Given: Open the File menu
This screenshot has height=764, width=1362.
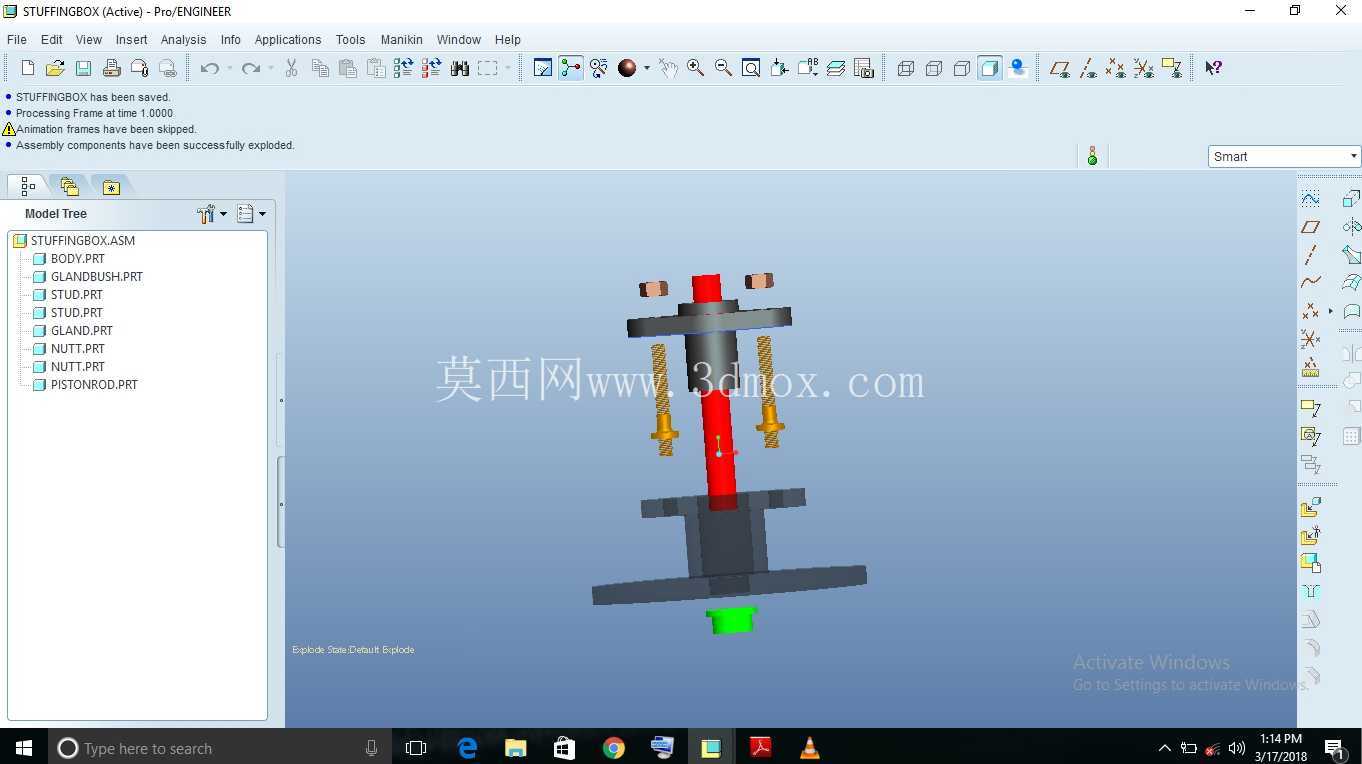Looking at the screenshot, I should click(x=17, y=40).
